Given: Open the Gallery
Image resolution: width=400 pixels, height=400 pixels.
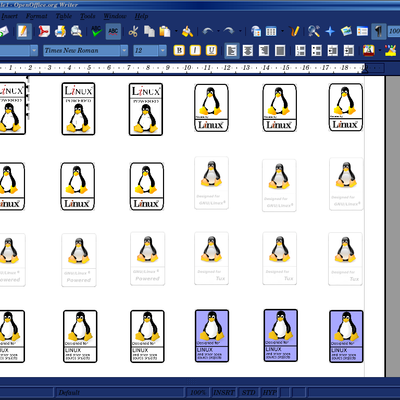Looking at the screenshot, I should 346,32.
